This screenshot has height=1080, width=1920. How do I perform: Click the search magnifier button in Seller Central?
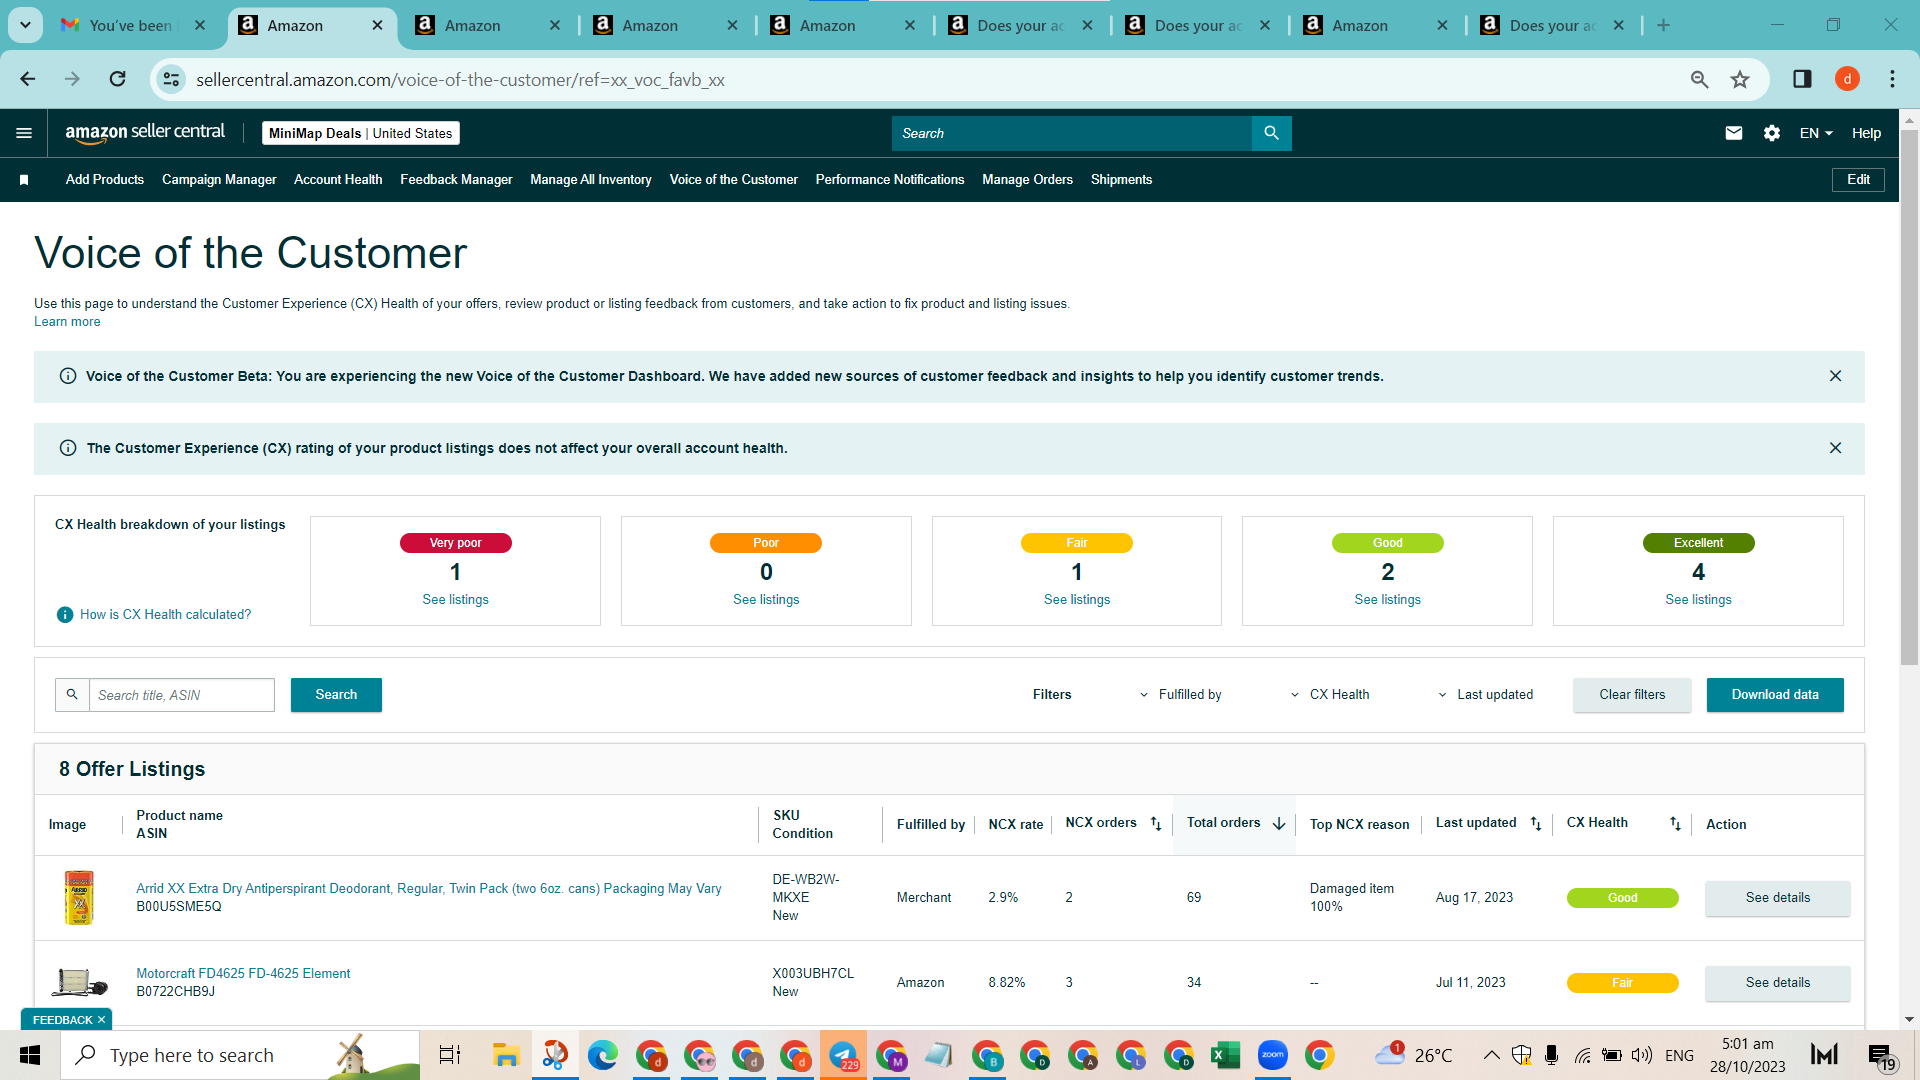(1271, 133)
